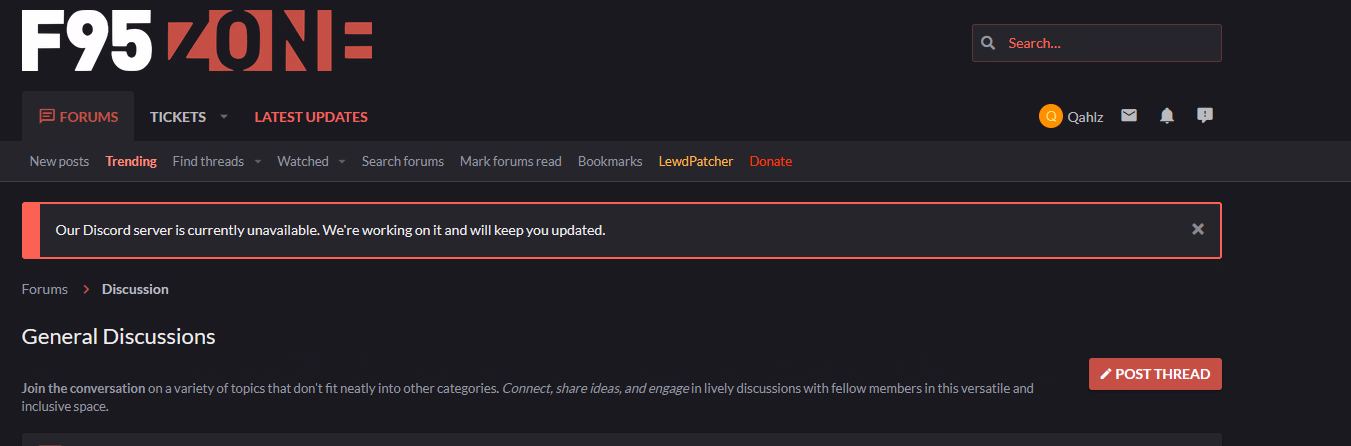Click the Qahlz avatar icon
Screen dimensions: 1351x446
[1050, 117]
